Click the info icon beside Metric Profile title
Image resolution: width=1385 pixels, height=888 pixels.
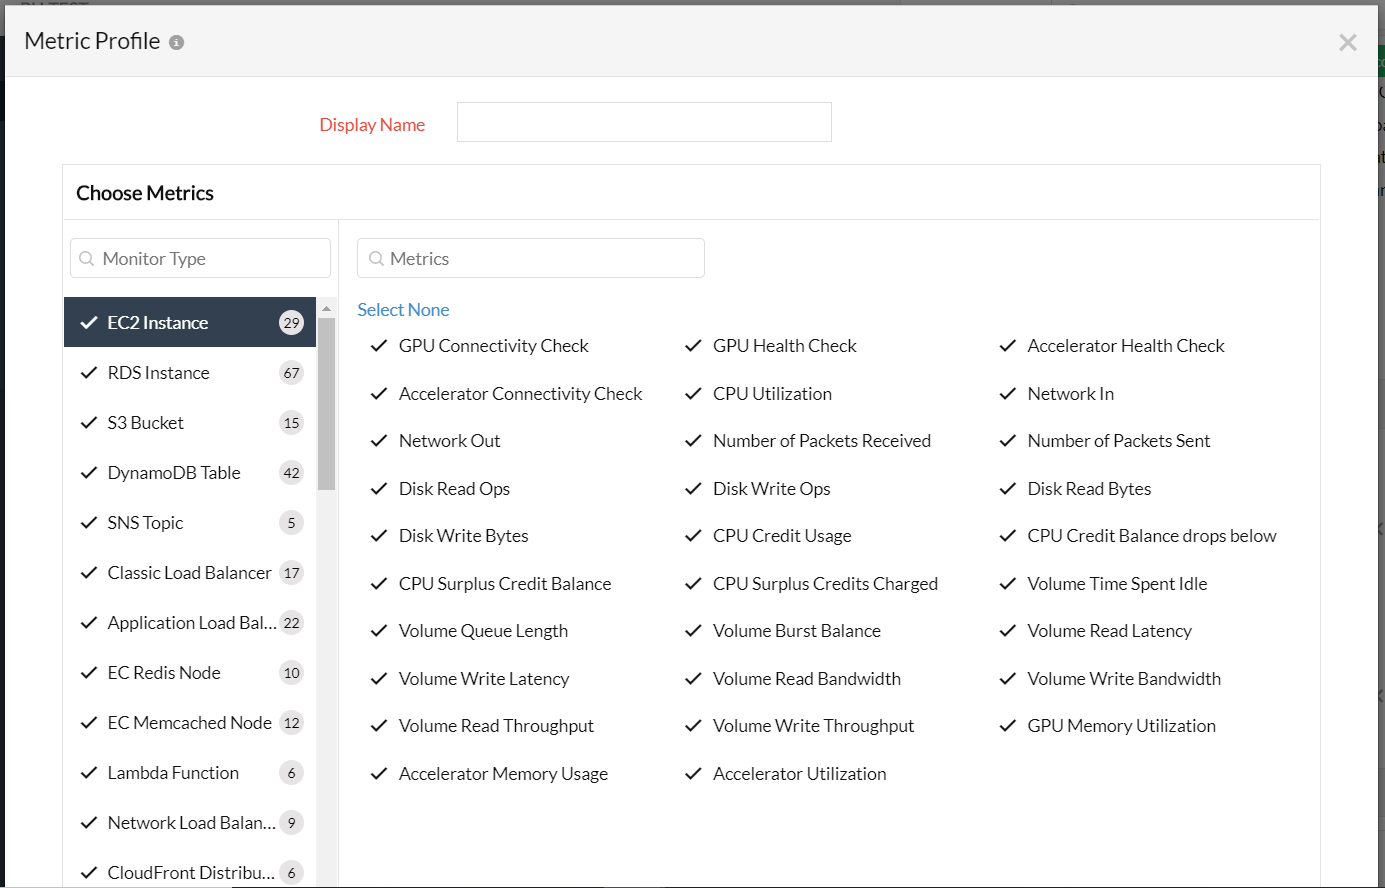[x=177, y=42]
